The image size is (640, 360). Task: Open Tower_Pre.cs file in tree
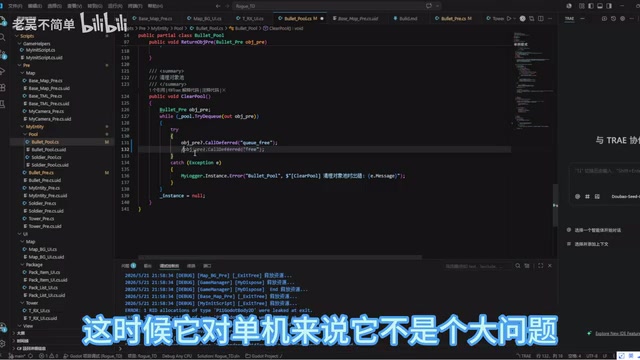(x=41, y=218)
